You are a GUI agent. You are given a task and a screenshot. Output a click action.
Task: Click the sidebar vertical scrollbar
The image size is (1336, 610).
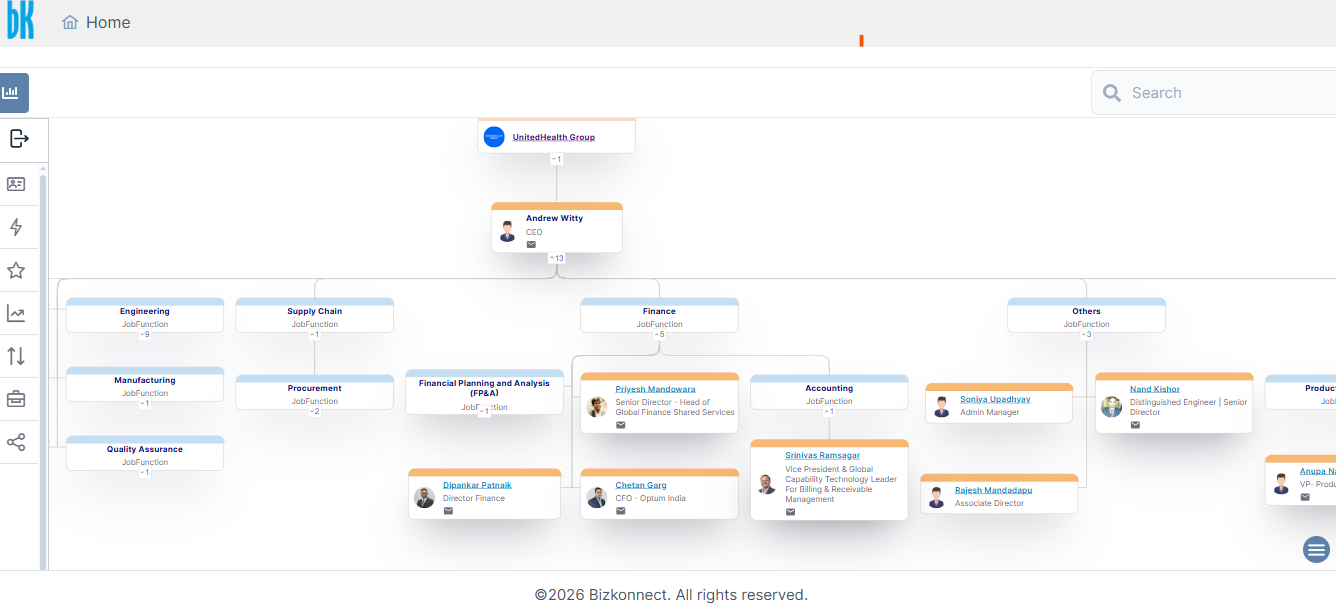pos(43,370)
